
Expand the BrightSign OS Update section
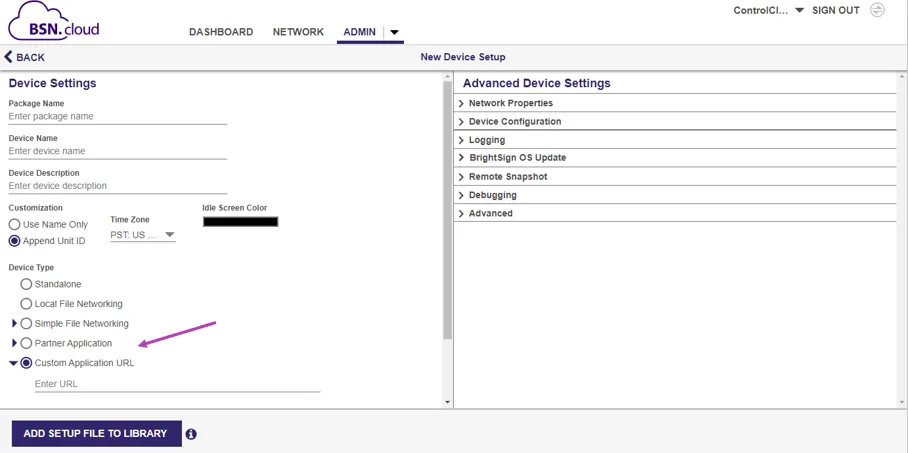(675, 158)
